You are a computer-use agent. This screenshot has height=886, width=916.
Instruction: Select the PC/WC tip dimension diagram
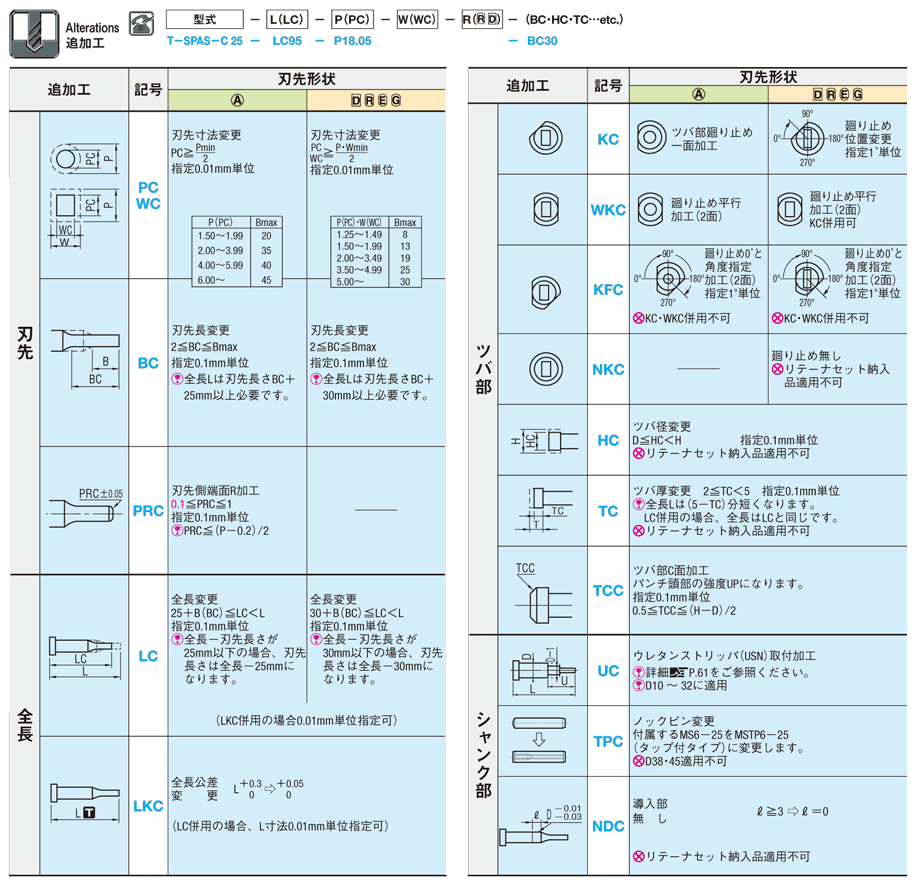82,194
